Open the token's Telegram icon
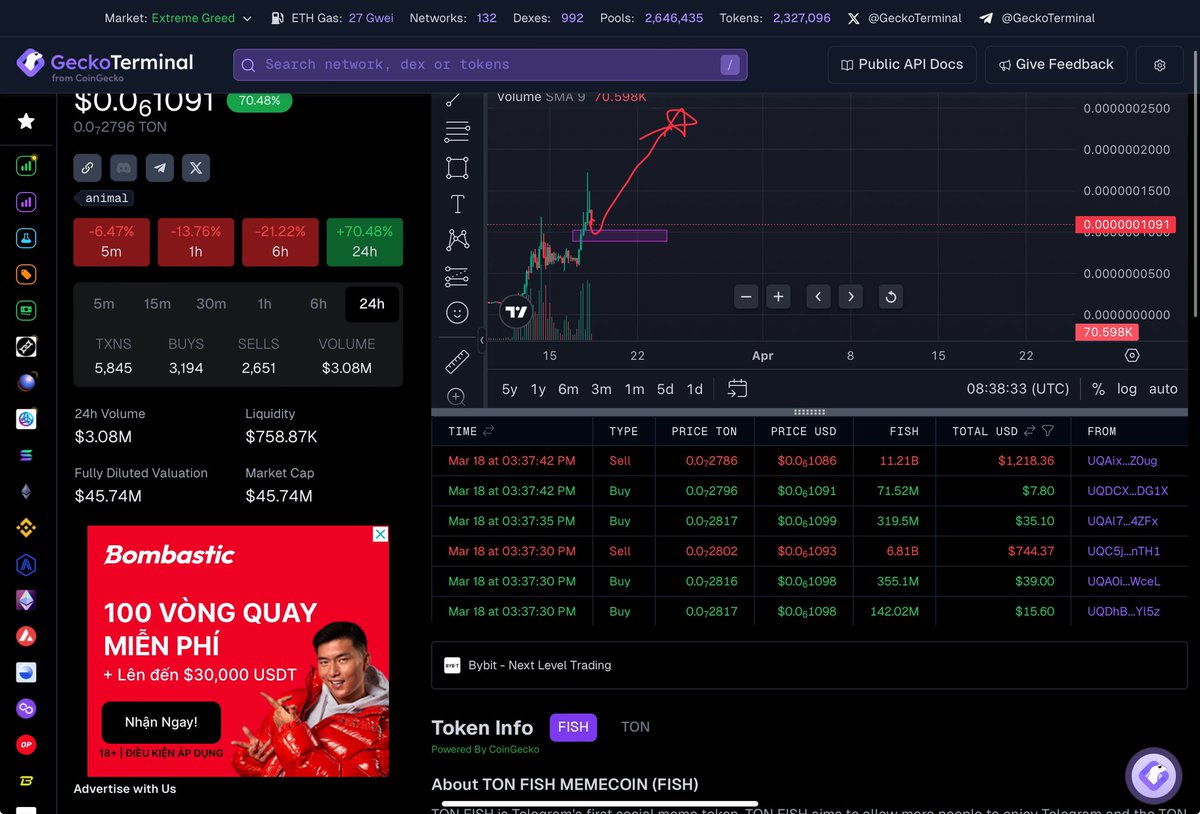 (x=160, y=168)
